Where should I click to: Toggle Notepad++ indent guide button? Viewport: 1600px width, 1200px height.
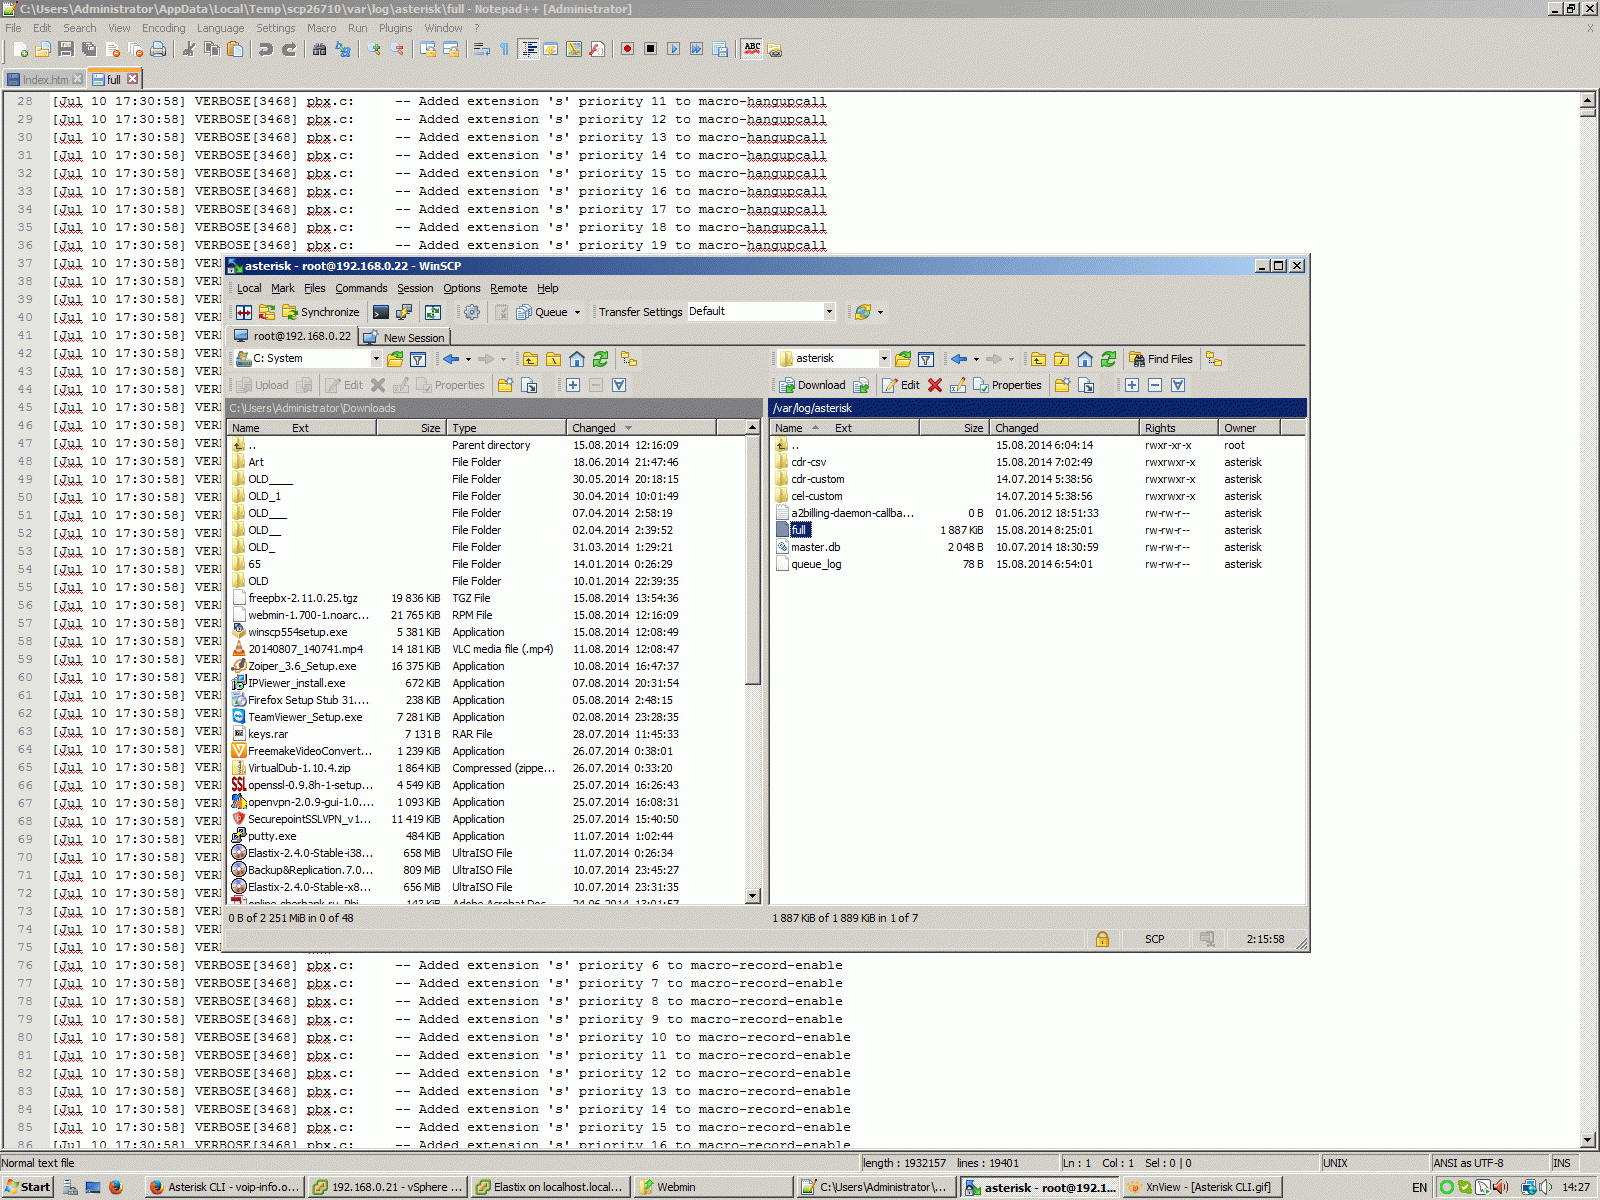529,49
